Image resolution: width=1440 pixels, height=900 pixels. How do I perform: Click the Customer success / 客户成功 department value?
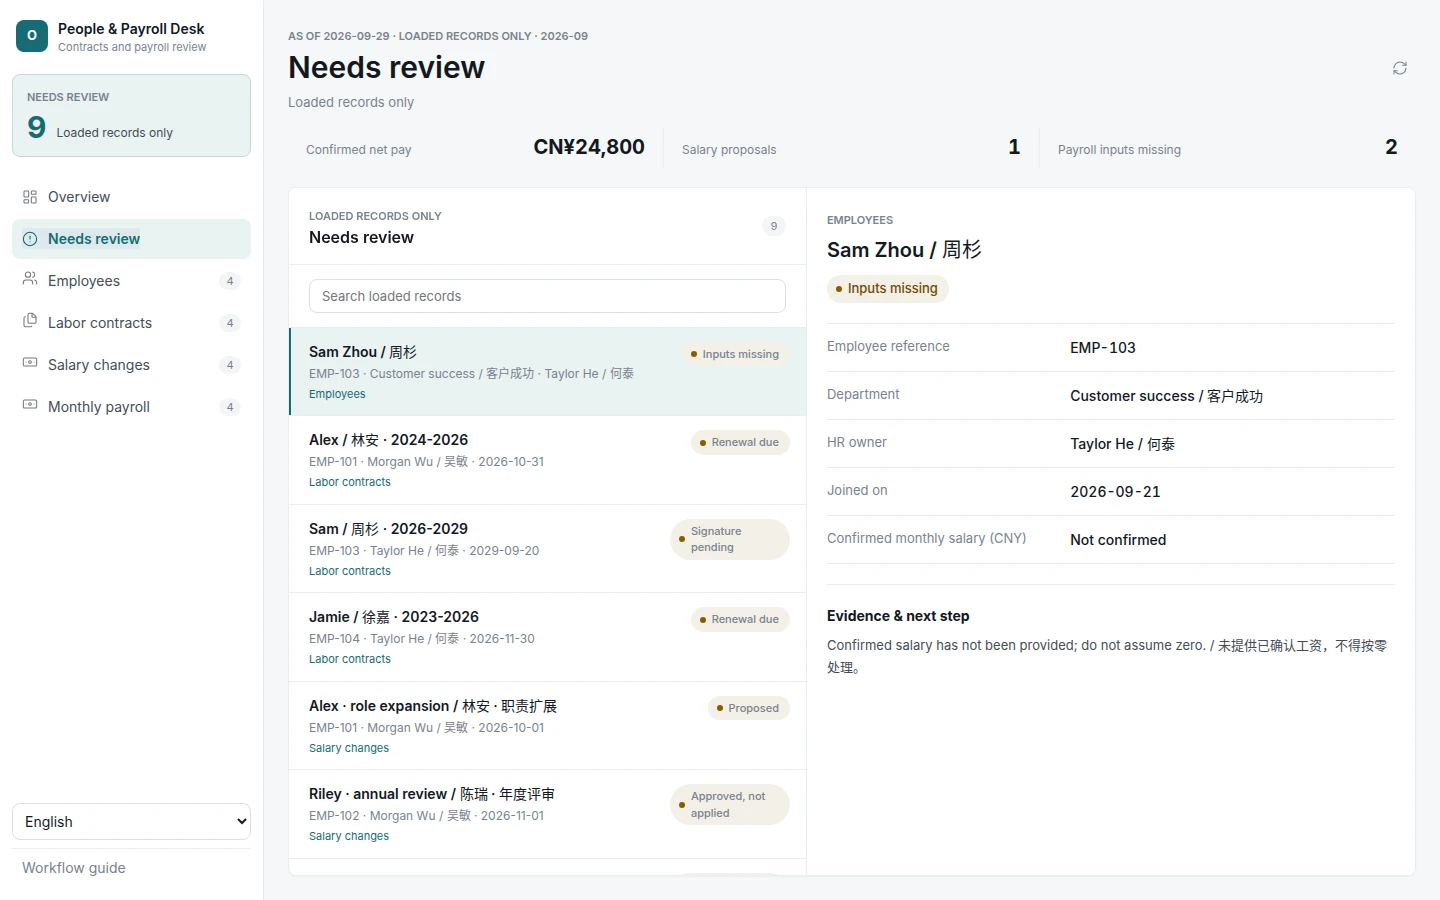tap(1166, 396)
